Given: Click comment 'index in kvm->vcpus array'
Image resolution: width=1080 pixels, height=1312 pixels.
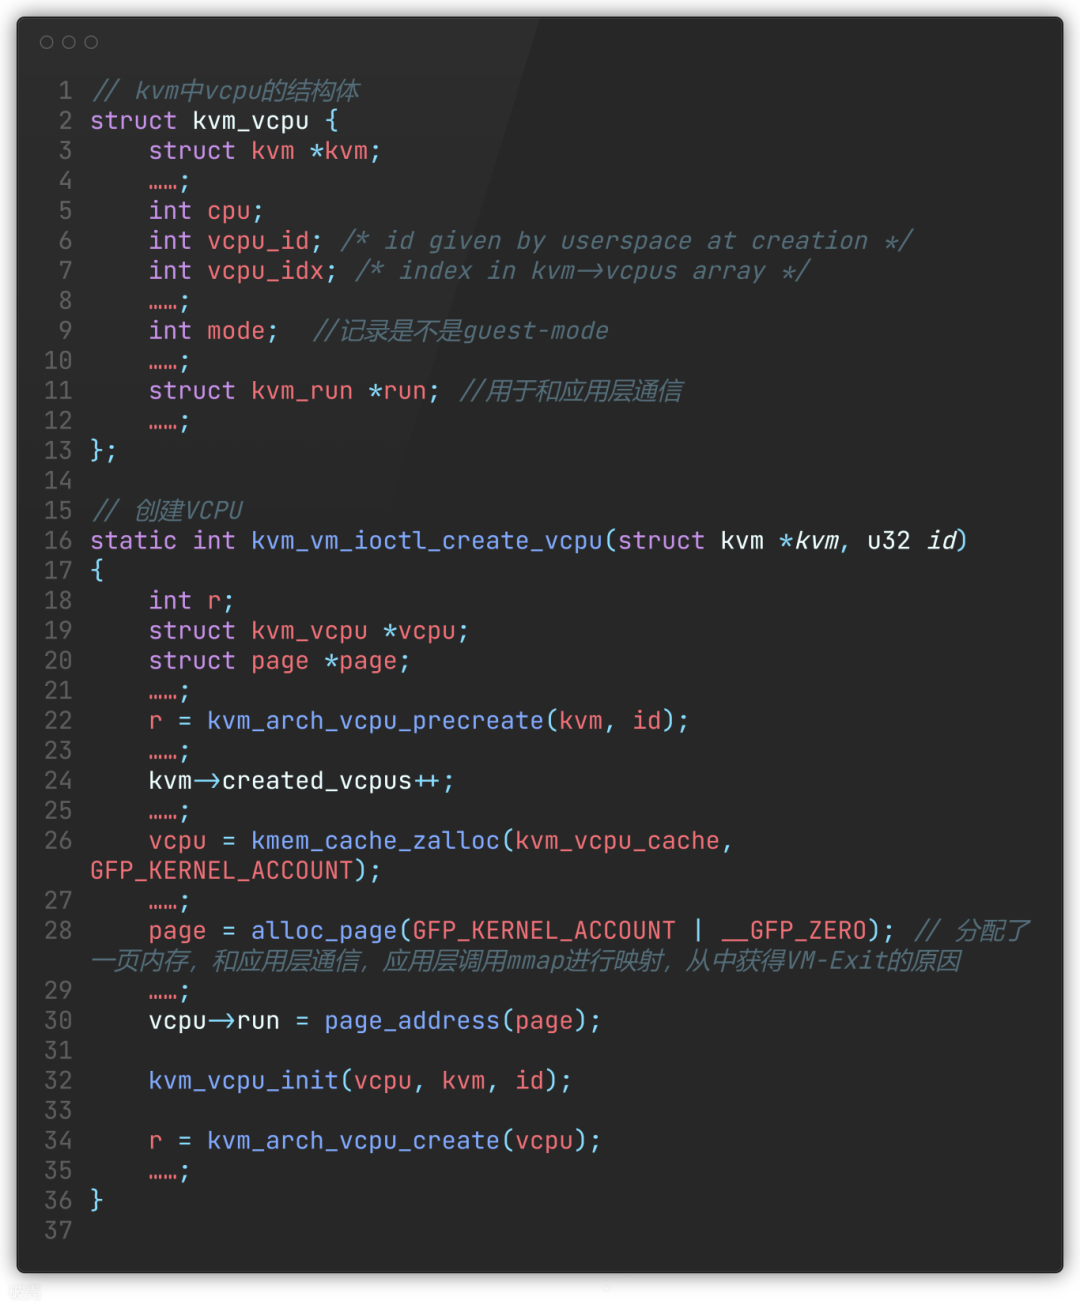Looking at the screenshot, I should click(x=582, y=271).
